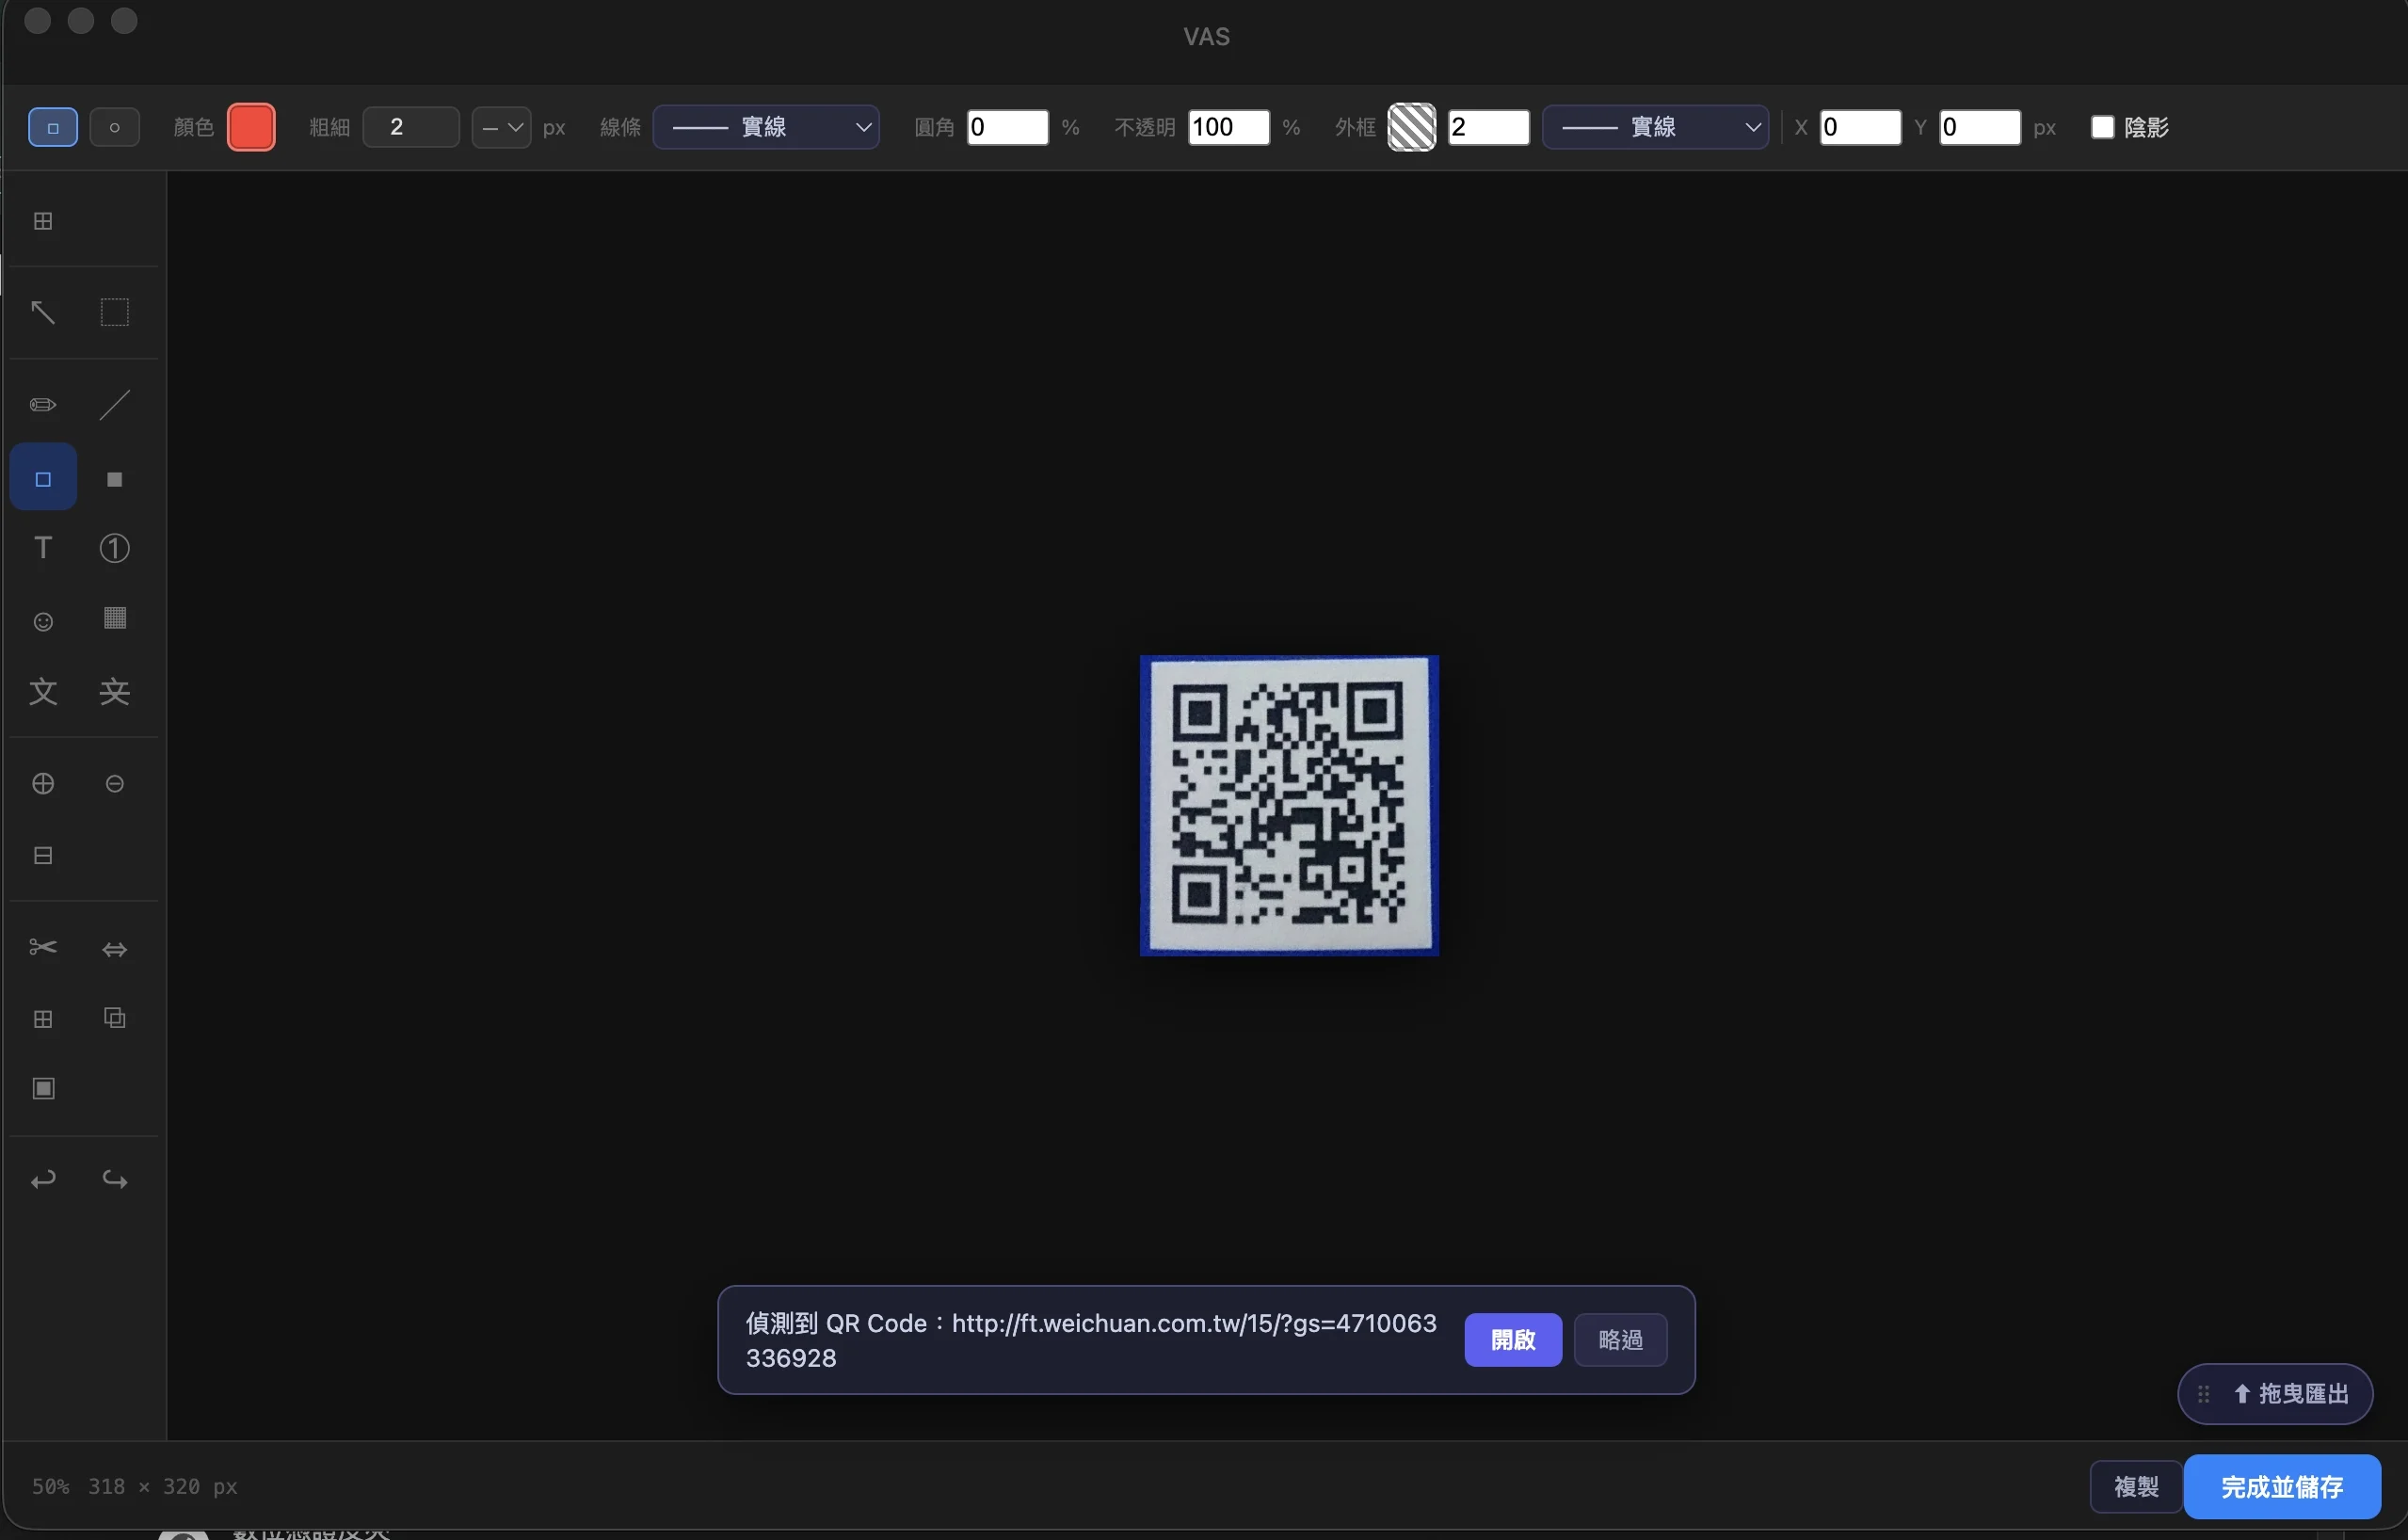Image resolution: width=2408 pixels, height=1540 pixels.
Task: Open the 線條 實線 line style dropdown
Action: tap(765, 127)
